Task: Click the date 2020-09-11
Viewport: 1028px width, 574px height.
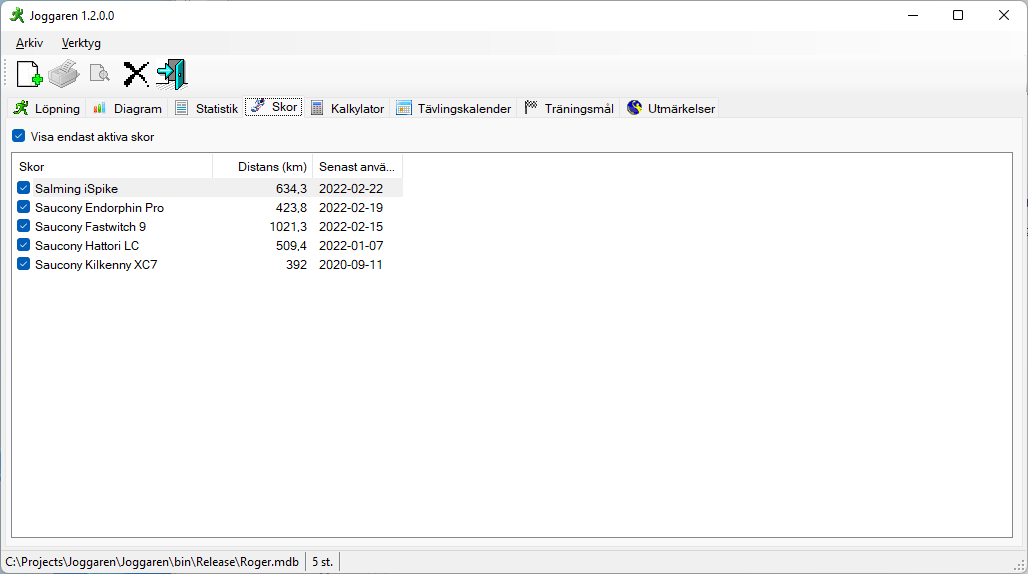Action: pyautogui.click(x=351, y=265)
